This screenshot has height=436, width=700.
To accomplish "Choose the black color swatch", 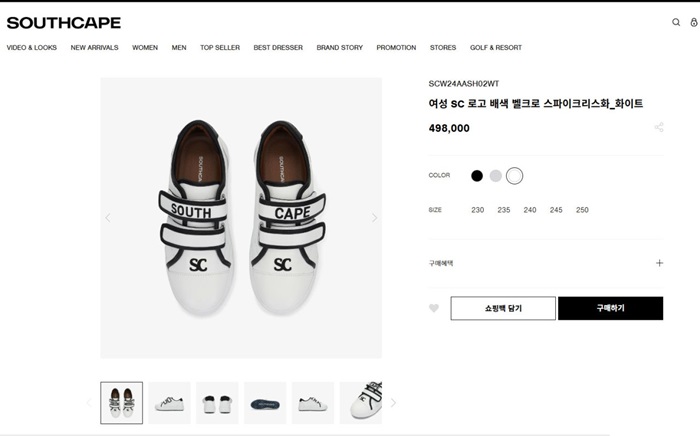I will [477, 176].
